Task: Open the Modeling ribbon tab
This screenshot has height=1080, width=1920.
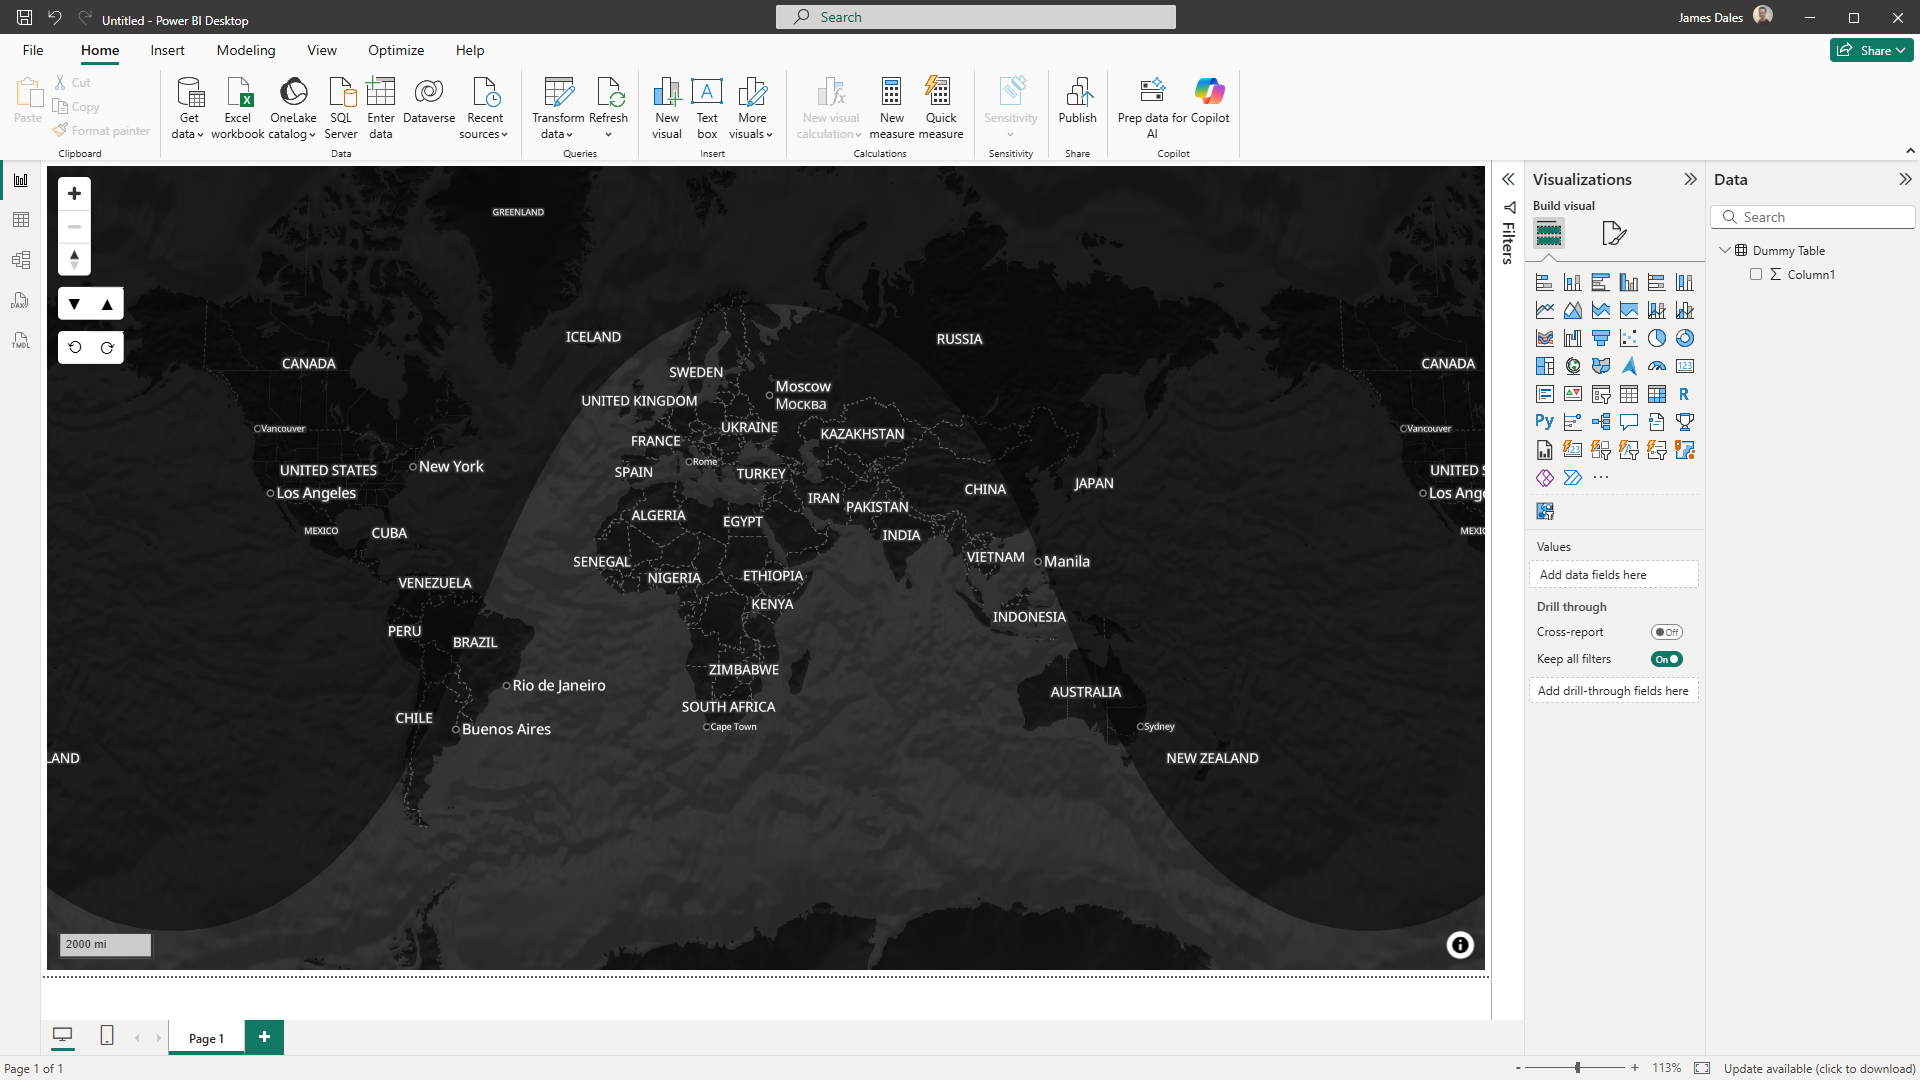Action: (245, 50)
